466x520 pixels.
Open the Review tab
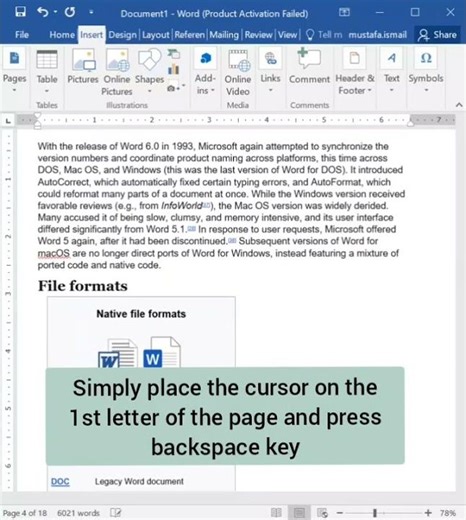pyautogui.click(x=258, y=35)
